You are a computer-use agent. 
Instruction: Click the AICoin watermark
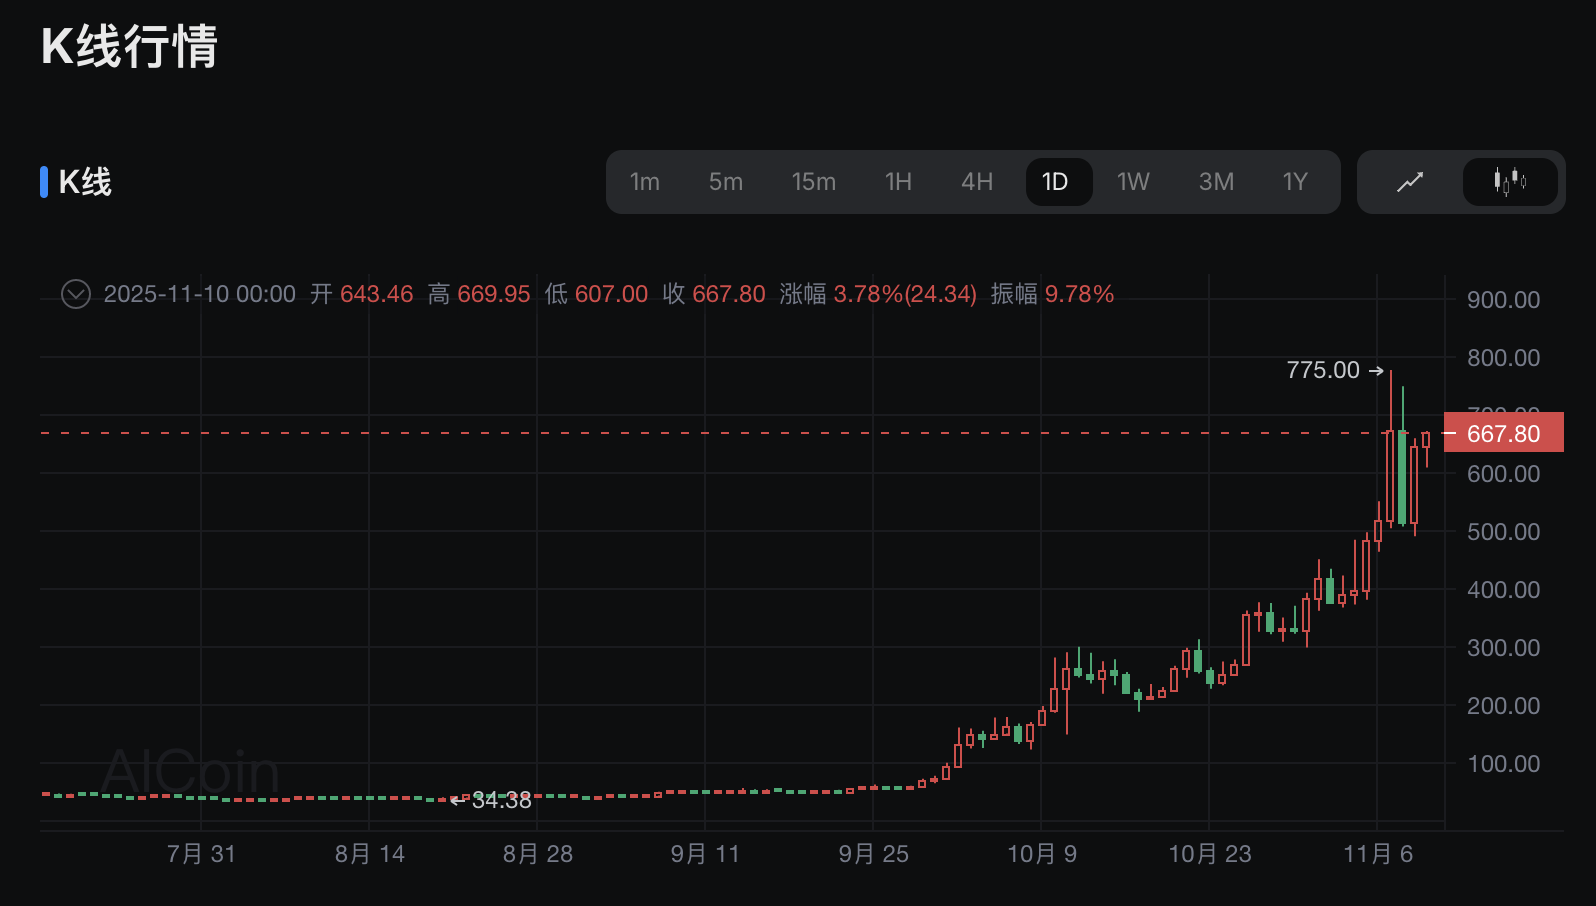click(x=190, y=772)
